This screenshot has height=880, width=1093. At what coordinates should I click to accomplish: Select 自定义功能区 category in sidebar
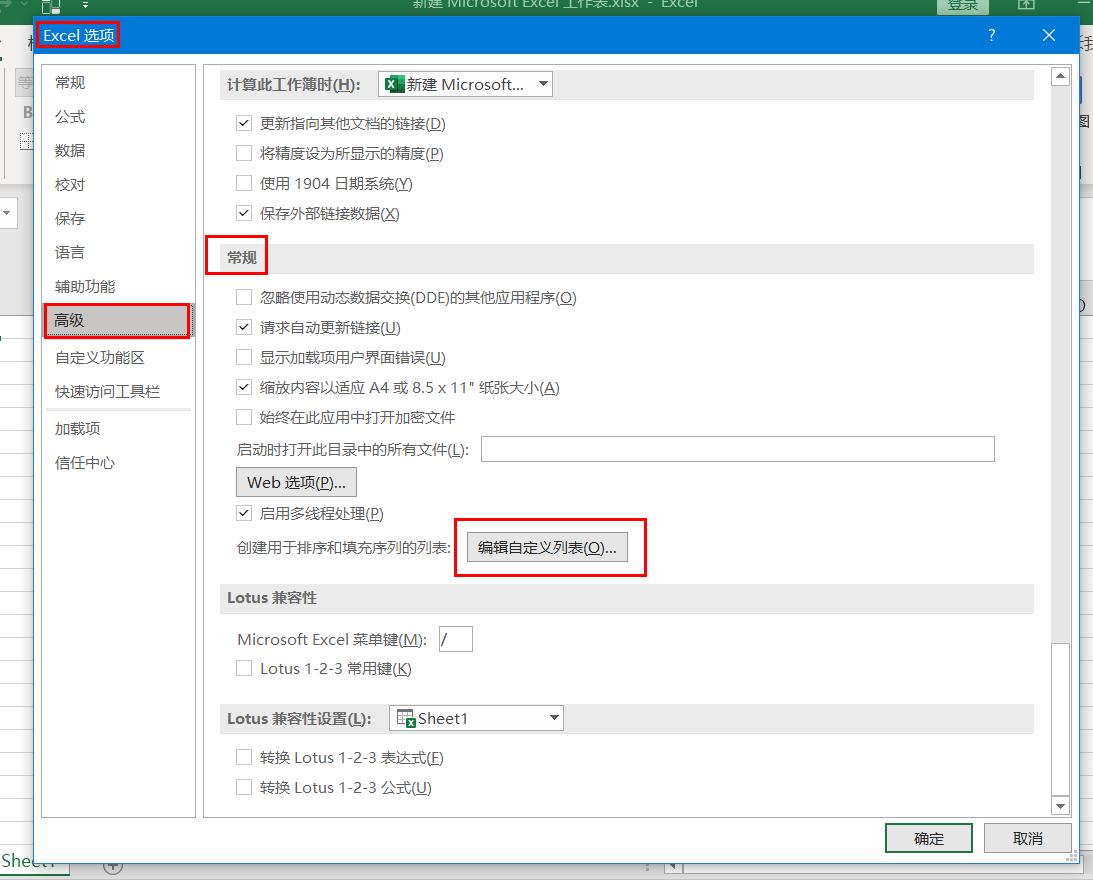118,358
